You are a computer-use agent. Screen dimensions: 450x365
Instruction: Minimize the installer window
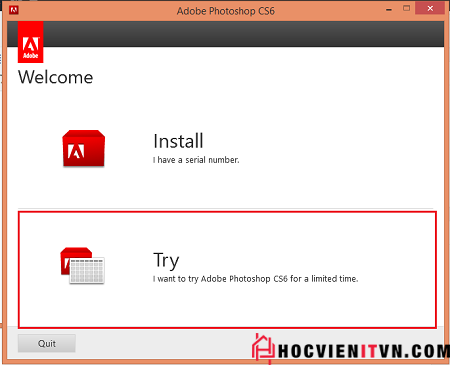click(x=389, y=9)
